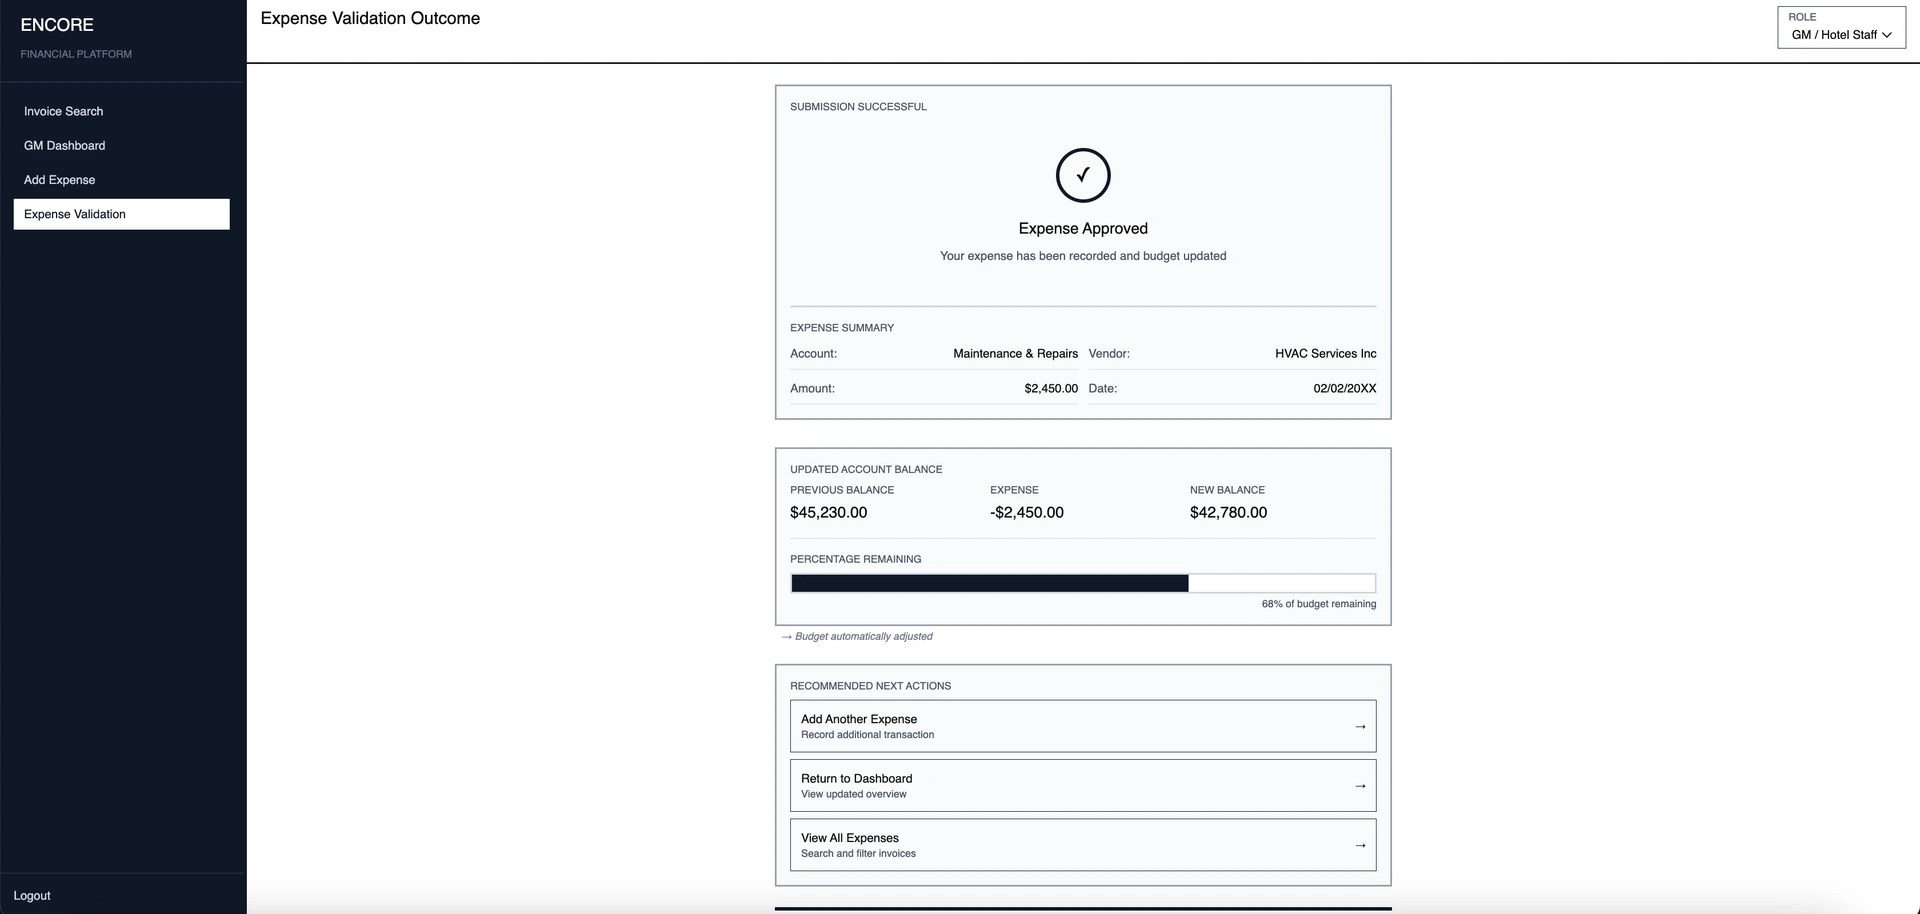
Task: Click the checkmark circle above Expense Approved text
Action: point(1083,174)
